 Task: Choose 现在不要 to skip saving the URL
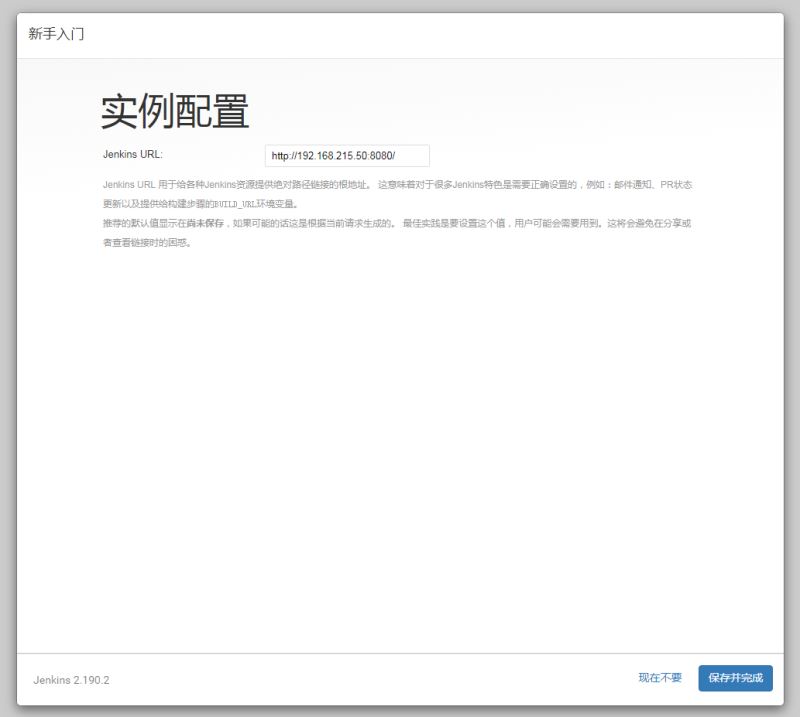pyautogui.click(x=659, y=678)
